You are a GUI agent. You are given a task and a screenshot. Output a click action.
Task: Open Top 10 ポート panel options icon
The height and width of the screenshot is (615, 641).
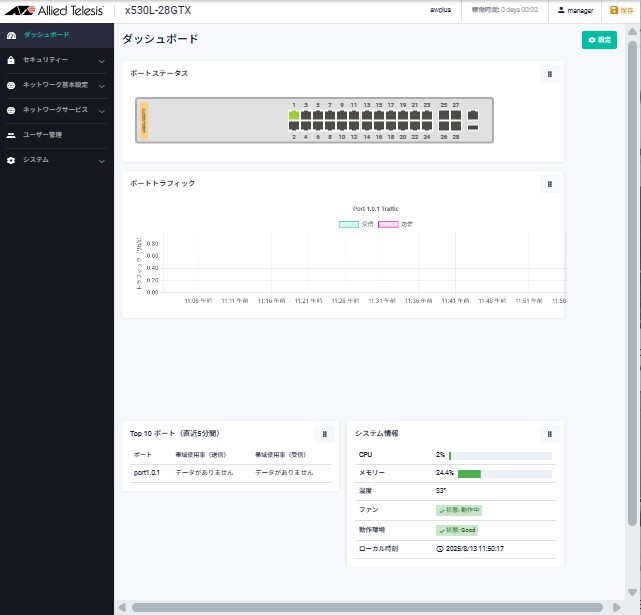coord(325,434)
